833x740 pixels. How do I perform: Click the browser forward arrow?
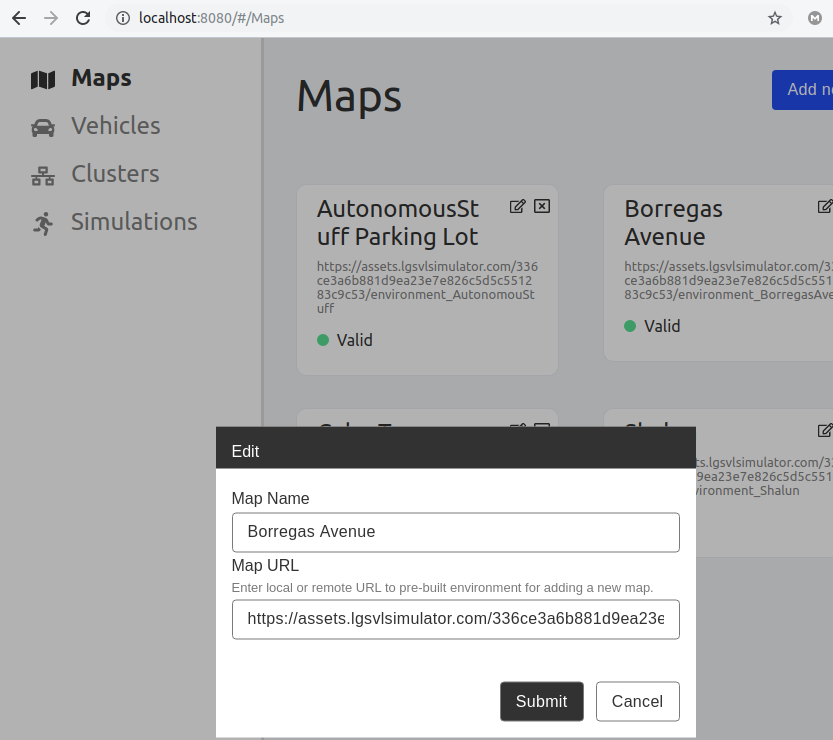pyautogui.click(x=51, y=18)
